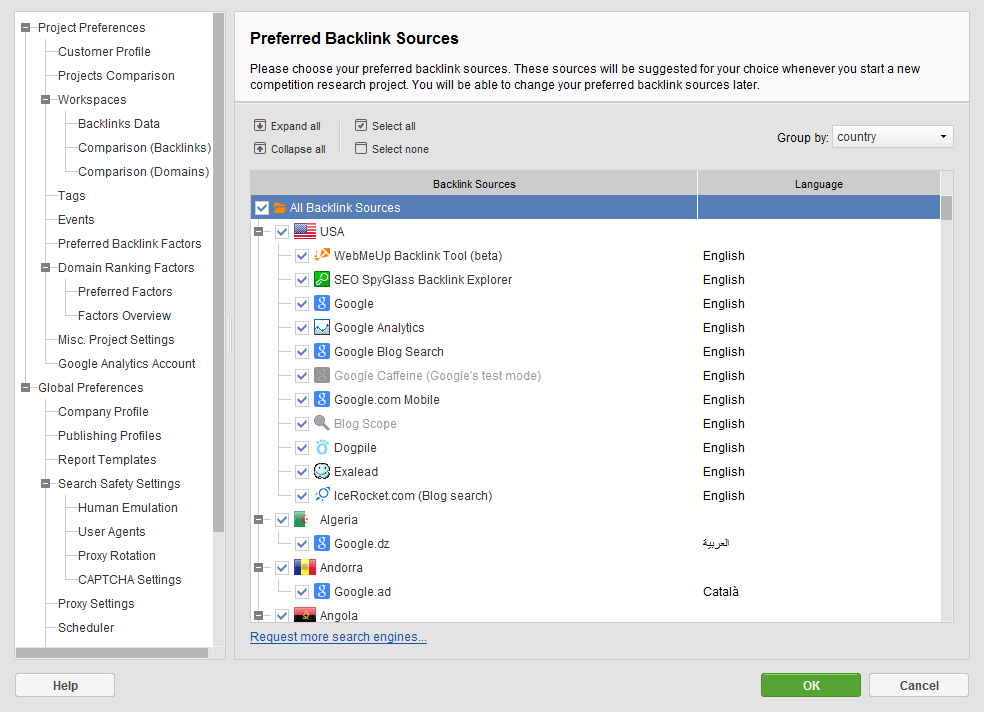Click the WebMeUp Backlink Tool icon
Image resolution: width=984 pixels, height=712 pixels.
tap(322, 255)
